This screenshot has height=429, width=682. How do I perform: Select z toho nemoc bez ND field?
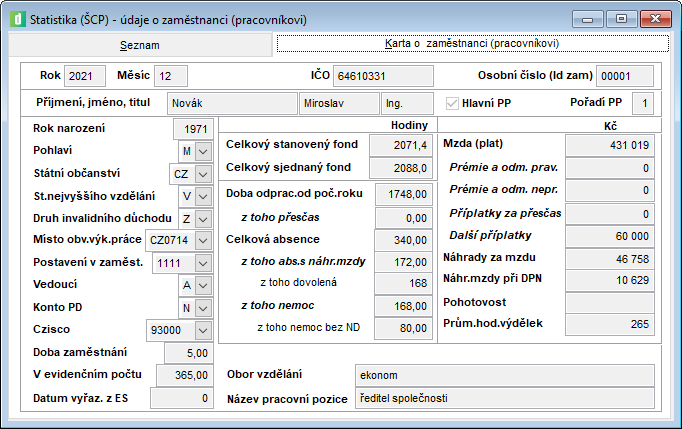[403, 328]
